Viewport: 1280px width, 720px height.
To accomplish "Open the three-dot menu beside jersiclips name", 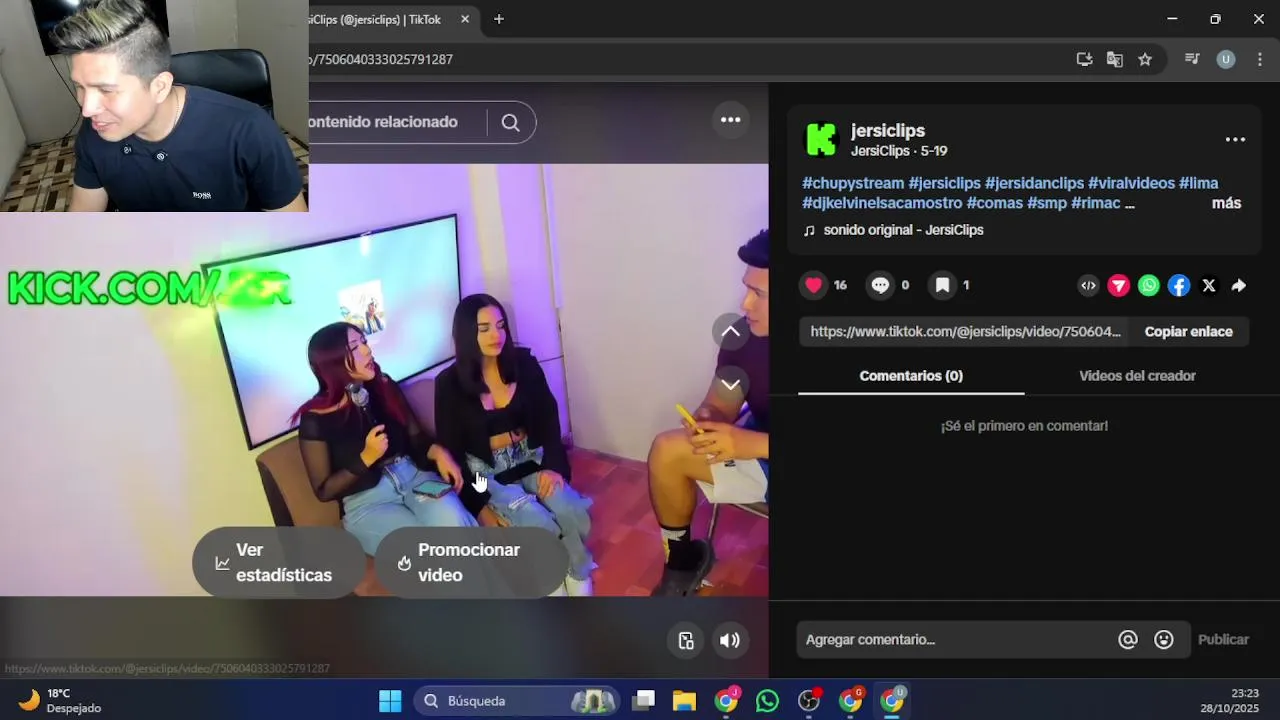I will pos(1235,140).
